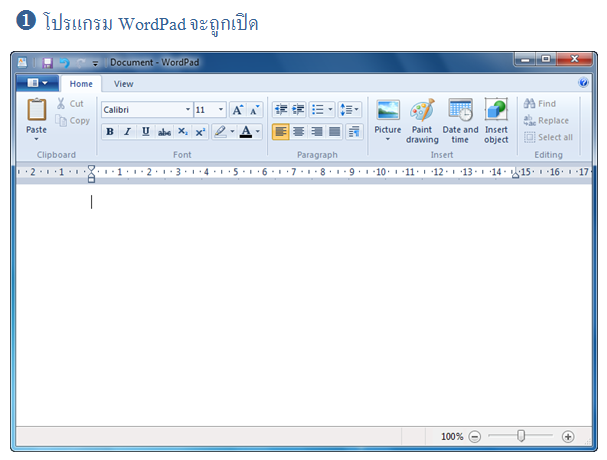Click Increase indent icon

coord(298,110)
